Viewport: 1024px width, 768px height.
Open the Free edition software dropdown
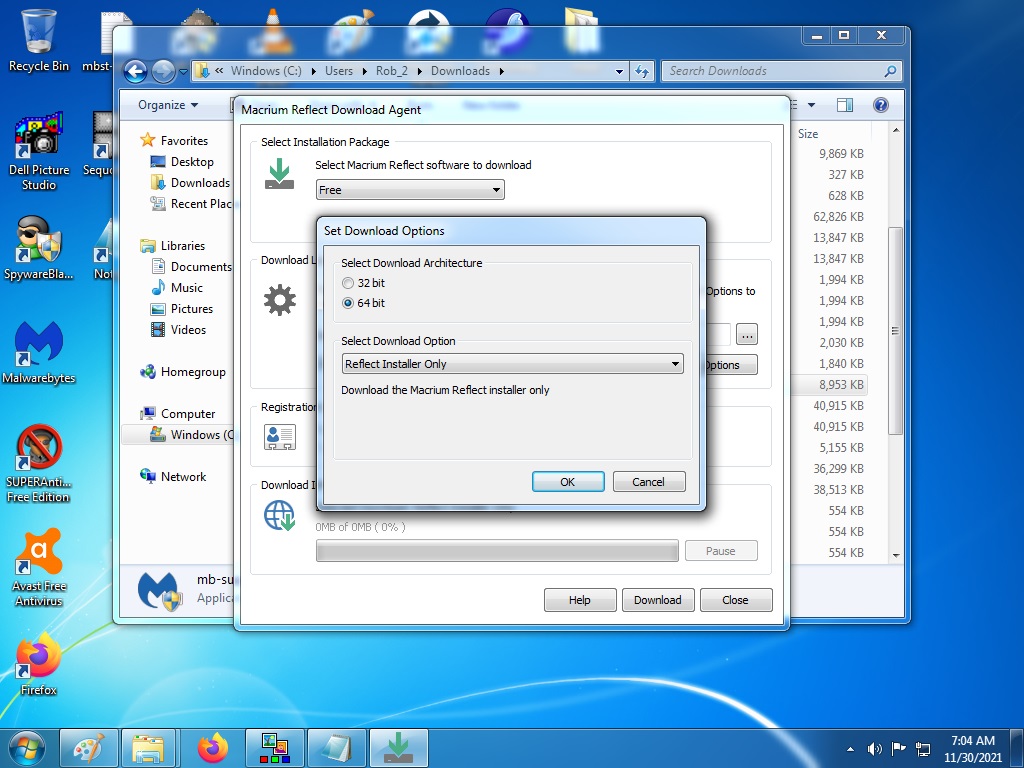click(410, 190)
